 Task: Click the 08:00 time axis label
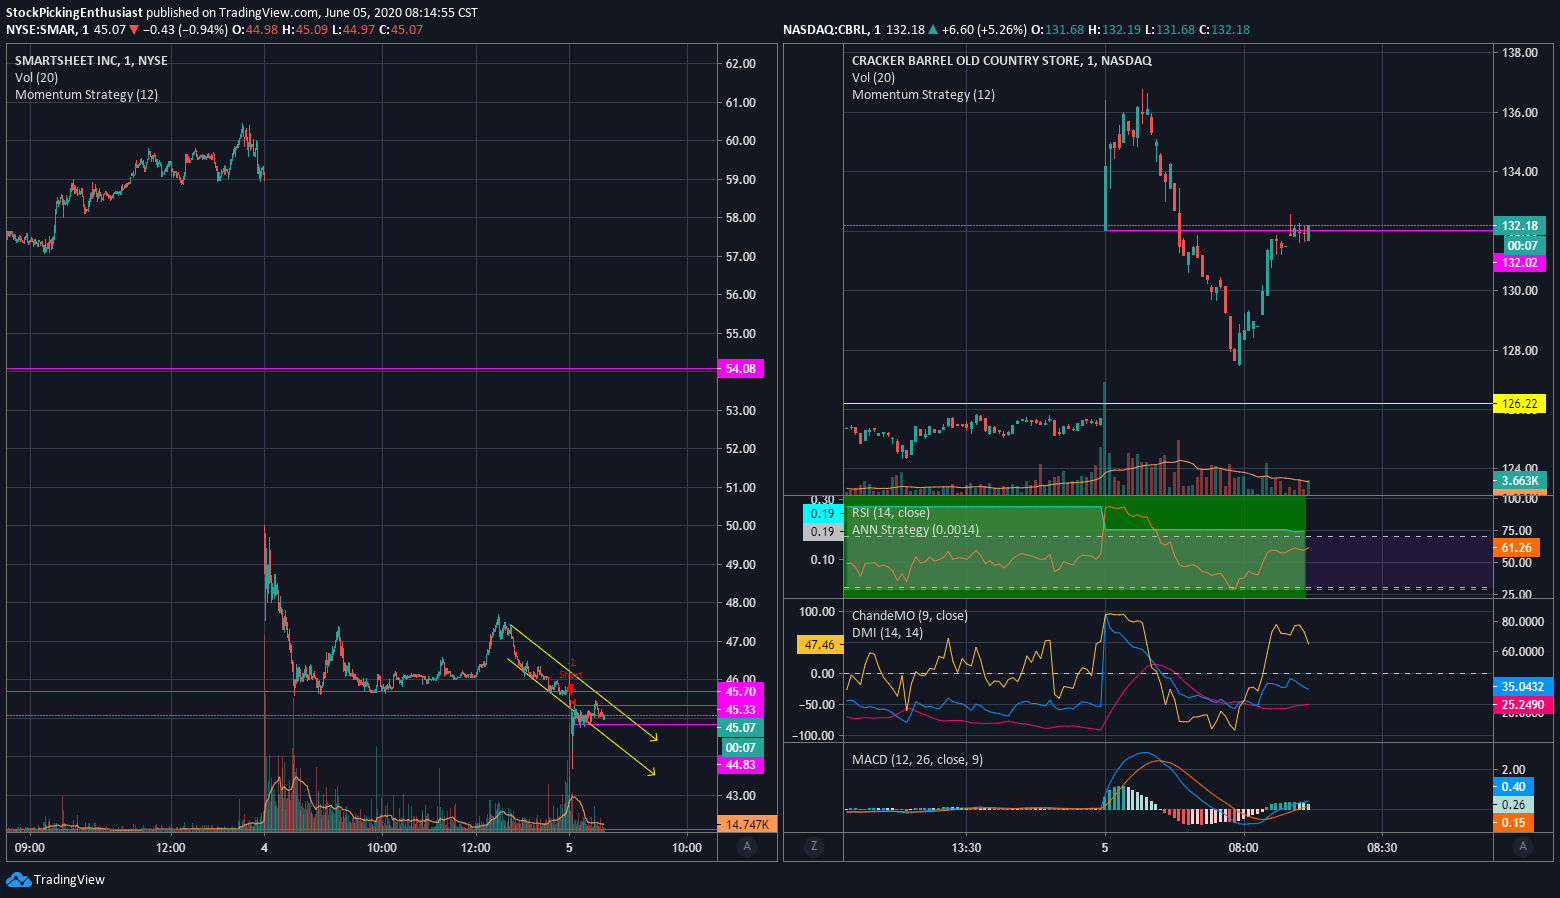click(x=1243, y=848)
